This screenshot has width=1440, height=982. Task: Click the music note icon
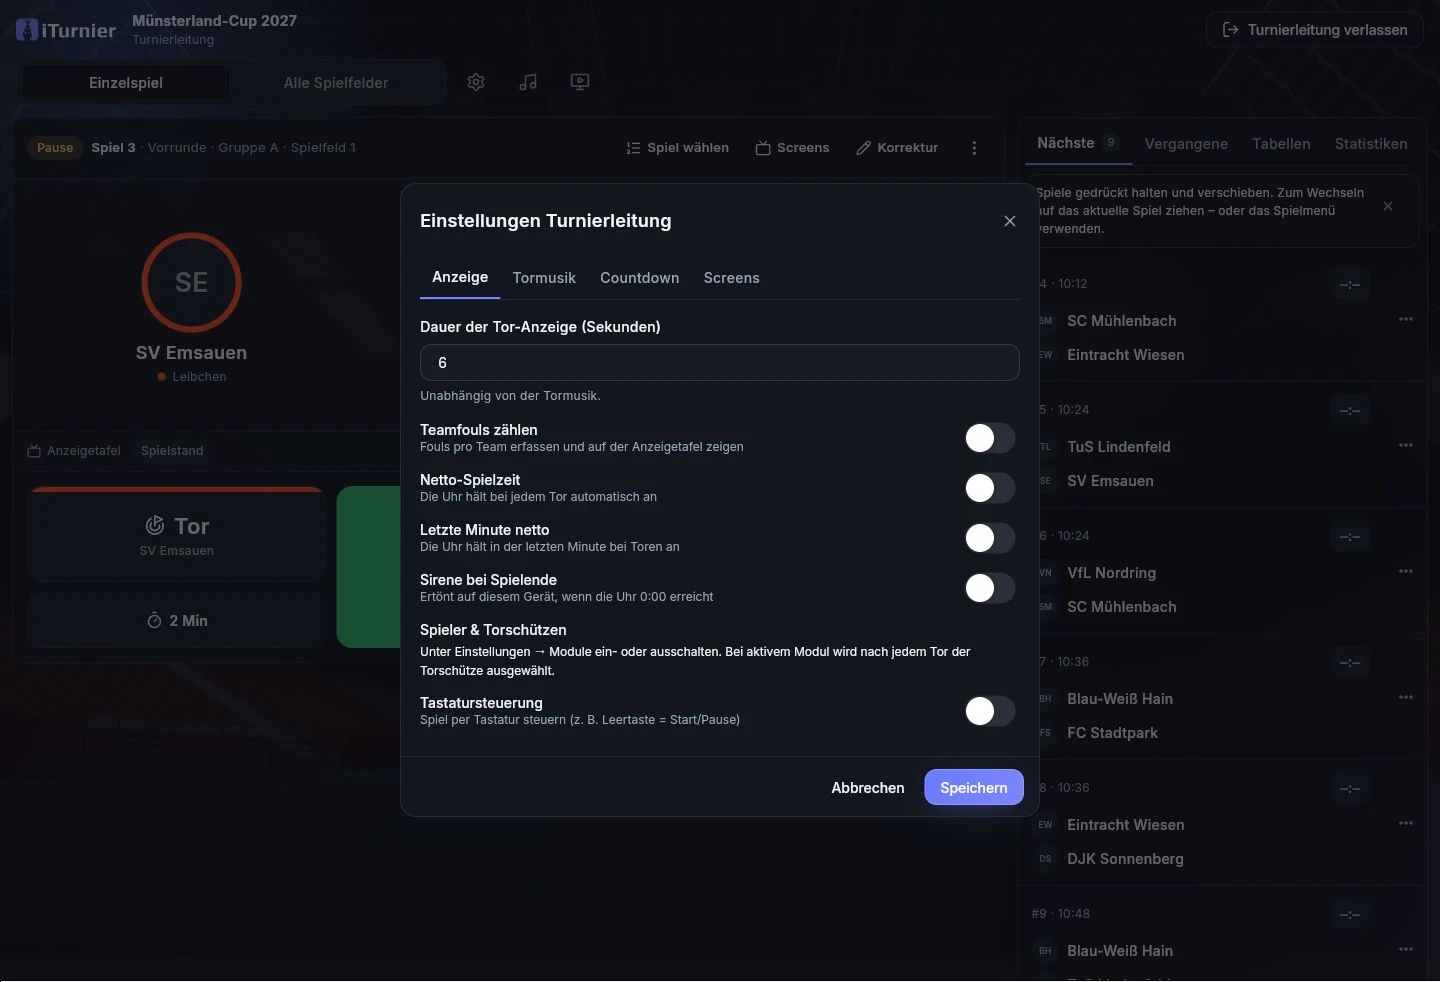528,82
